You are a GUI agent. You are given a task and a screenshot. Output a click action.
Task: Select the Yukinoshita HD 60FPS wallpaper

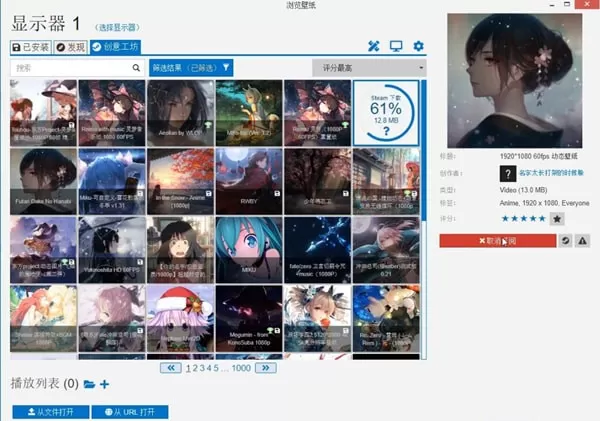click(112, 250)
